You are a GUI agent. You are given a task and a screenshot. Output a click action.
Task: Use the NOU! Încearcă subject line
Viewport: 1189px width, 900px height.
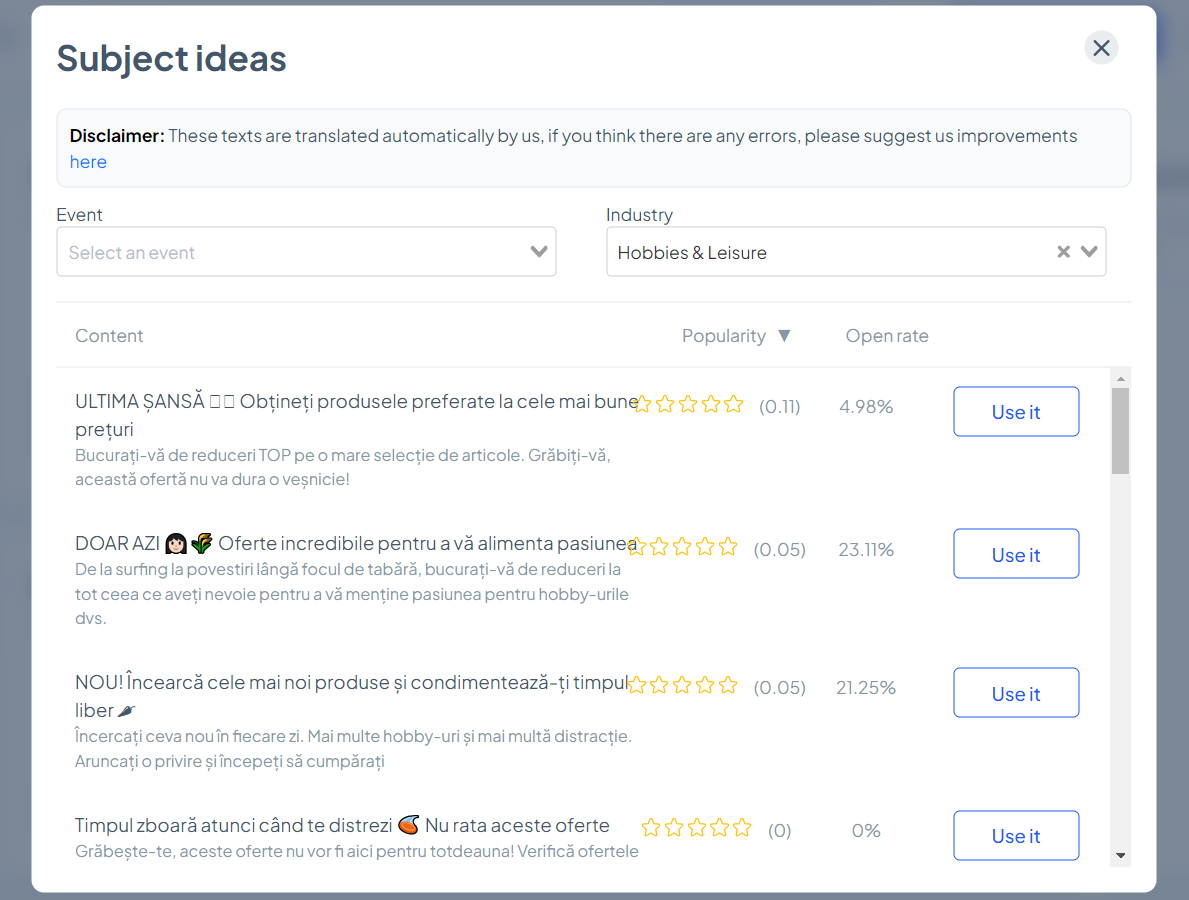(1015, 693)
